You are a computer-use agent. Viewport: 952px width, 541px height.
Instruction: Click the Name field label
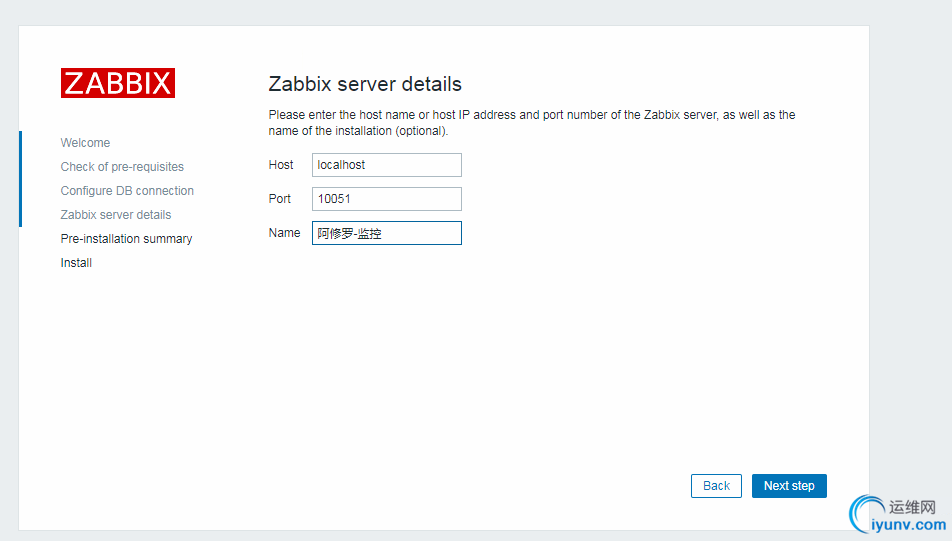tap(284, 233)
